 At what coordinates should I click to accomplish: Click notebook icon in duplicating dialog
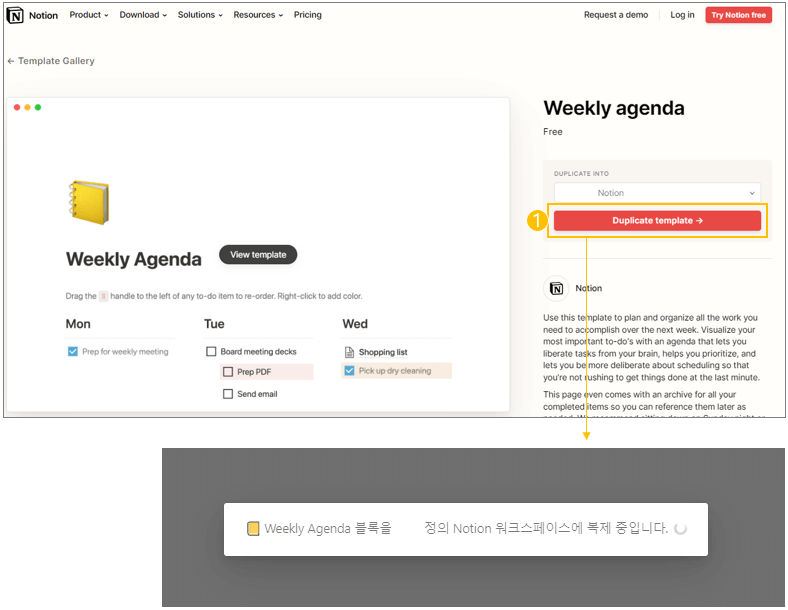click(x=253, y=529)
